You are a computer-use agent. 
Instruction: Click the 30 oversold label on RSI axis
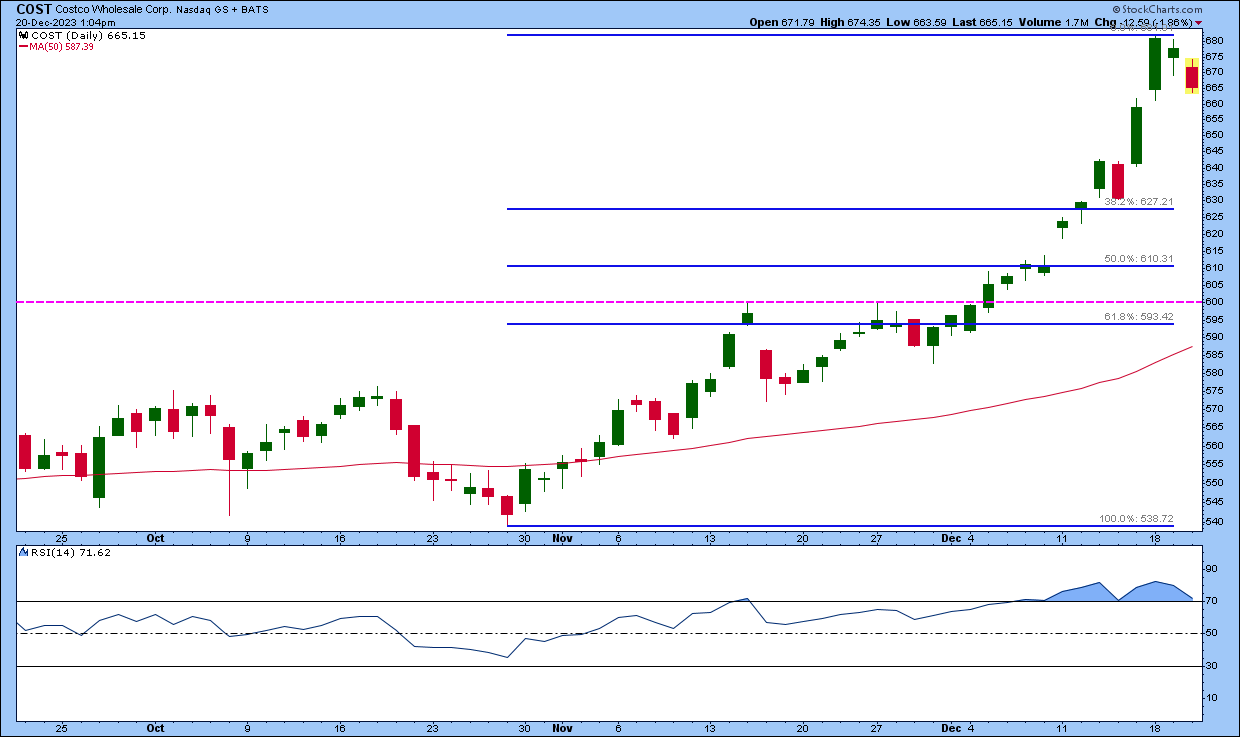point(1213,666)
